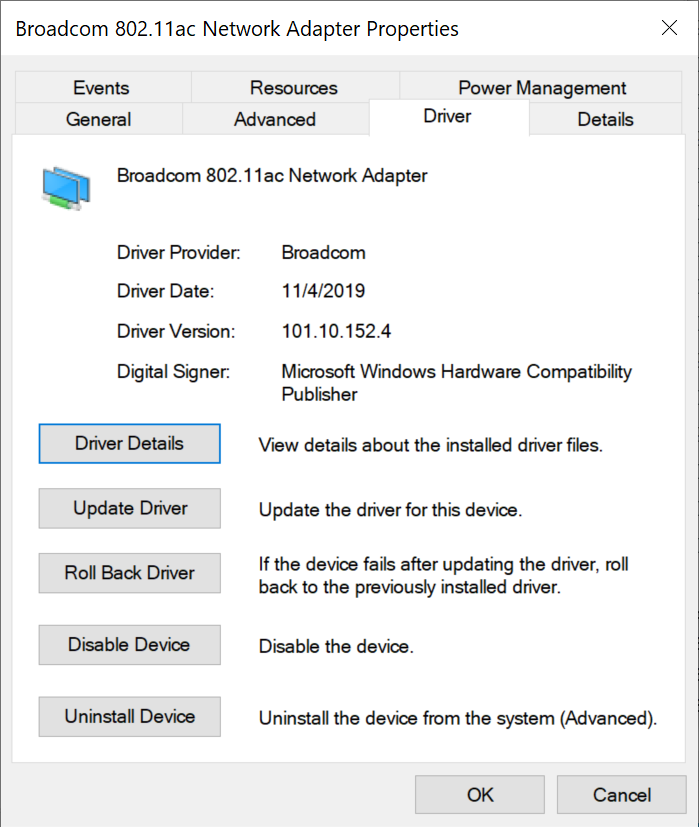Confirm with the OK button
Image resolution: width=699 pixels, height=827 pixels.
(480, 795)
